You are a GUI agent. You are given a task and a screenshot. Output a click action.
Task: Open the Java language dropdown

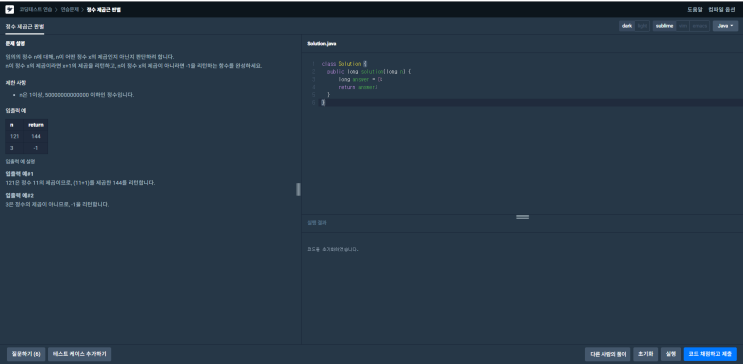(x=725, y=26)
